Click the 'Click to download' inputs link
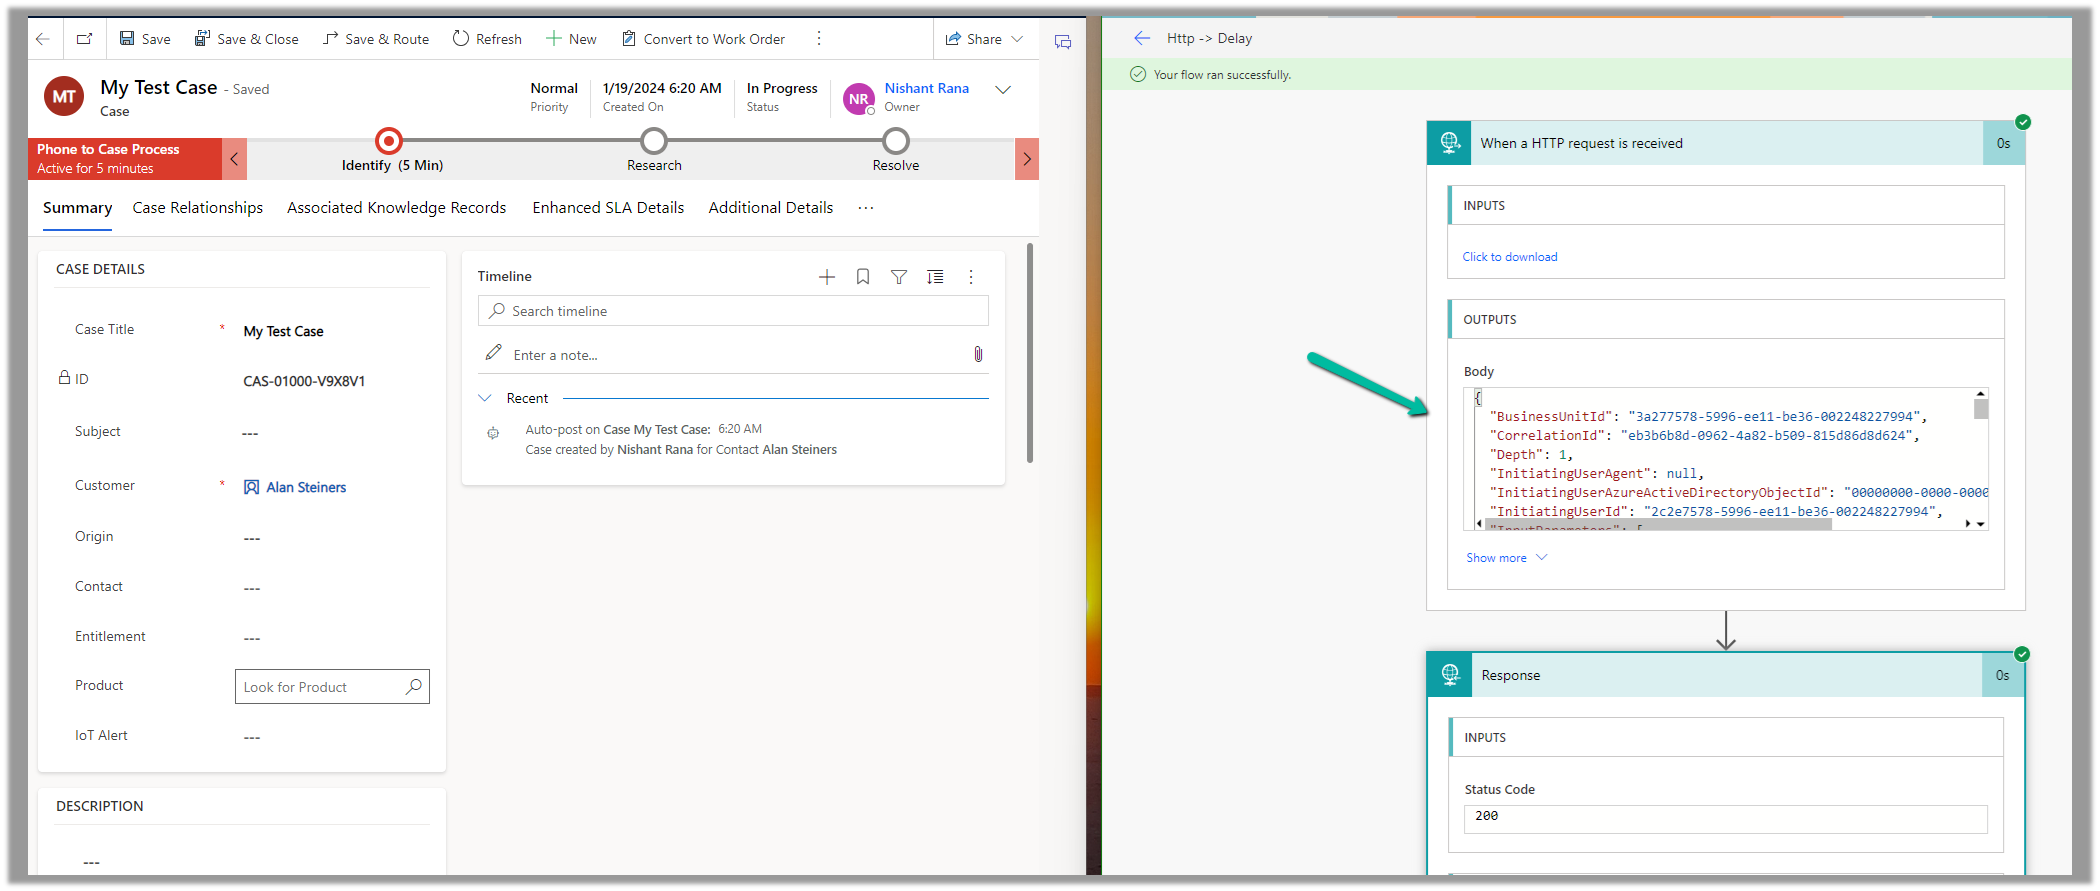This screenshot has height=891, width=2100. click(x=1509, y=257)
